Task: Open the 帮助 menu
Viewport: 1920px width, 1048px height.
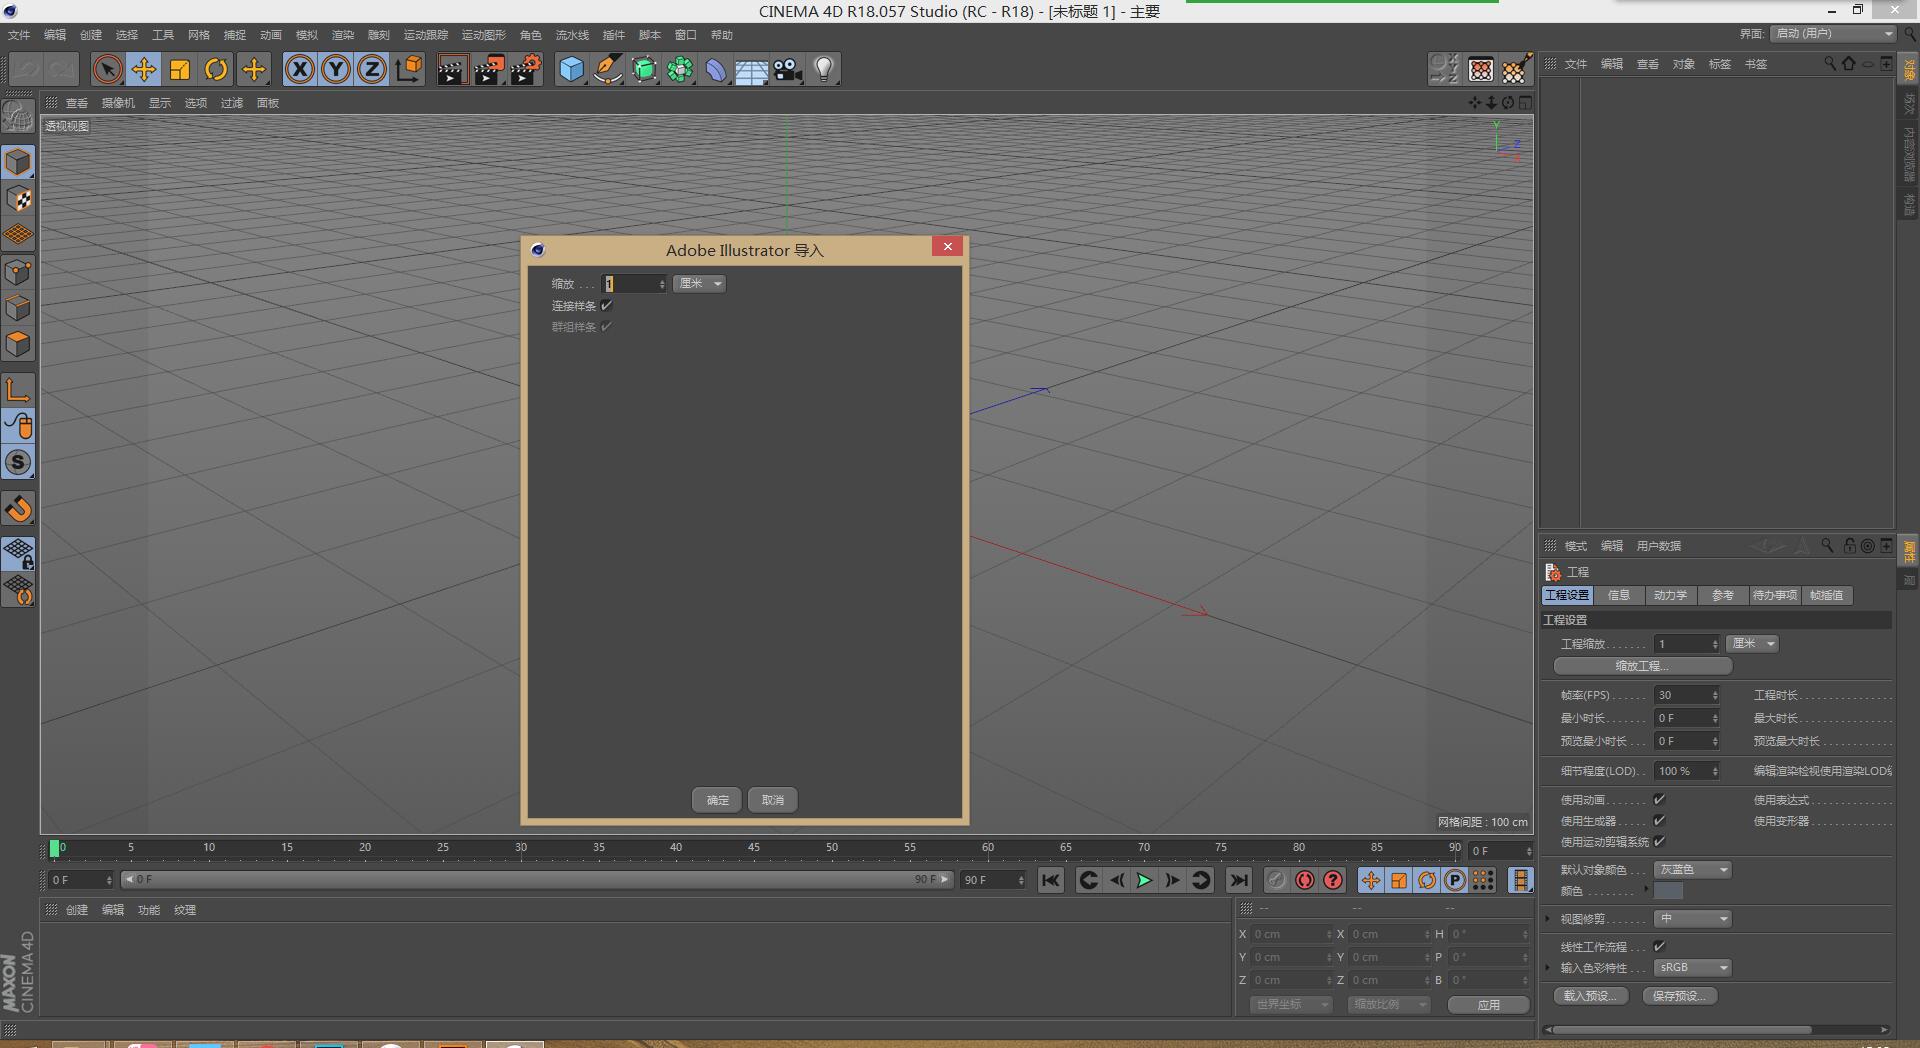Action: [x=721, y=35]
